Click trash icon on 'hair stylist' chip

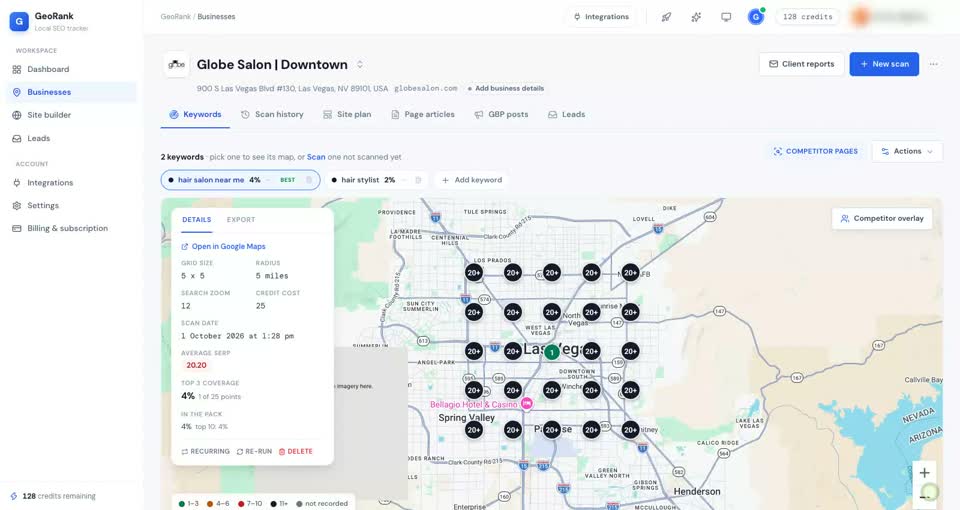click(418, 180)
